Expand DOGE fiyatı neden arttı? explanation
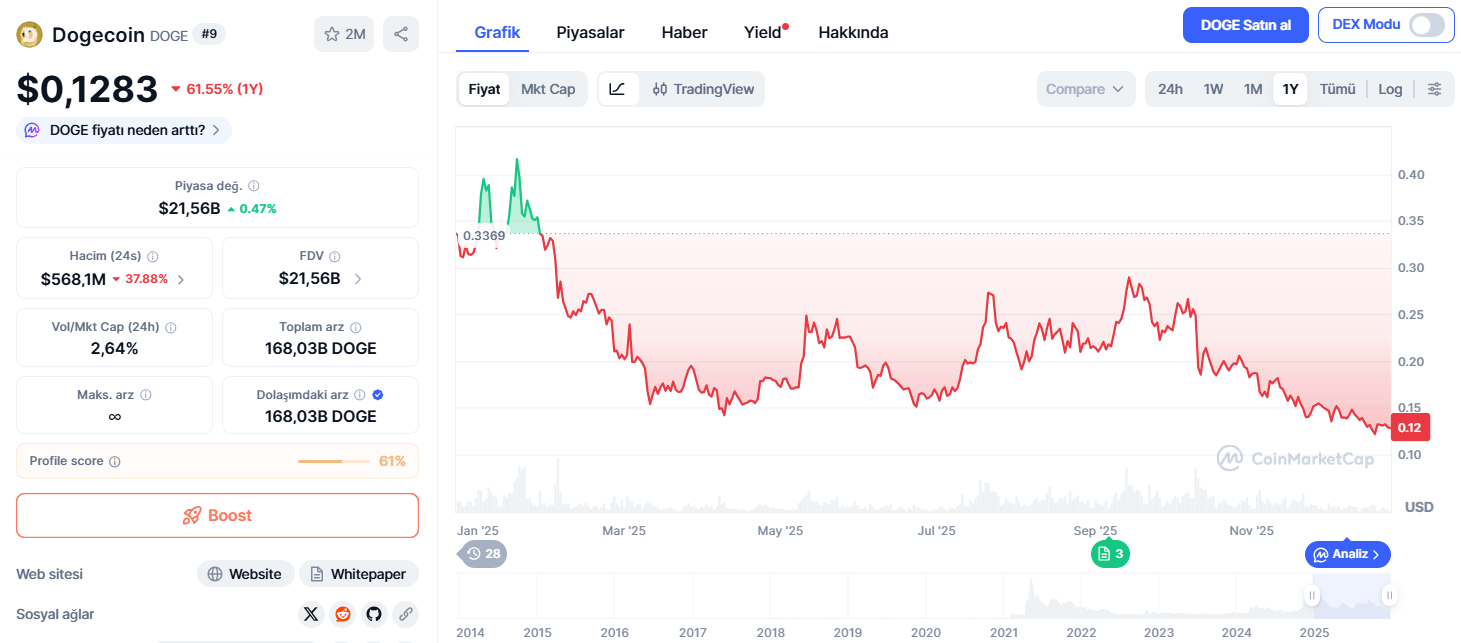Image resolution: width=1461 pixels, height=643 pixels. (x=124, y=130)
